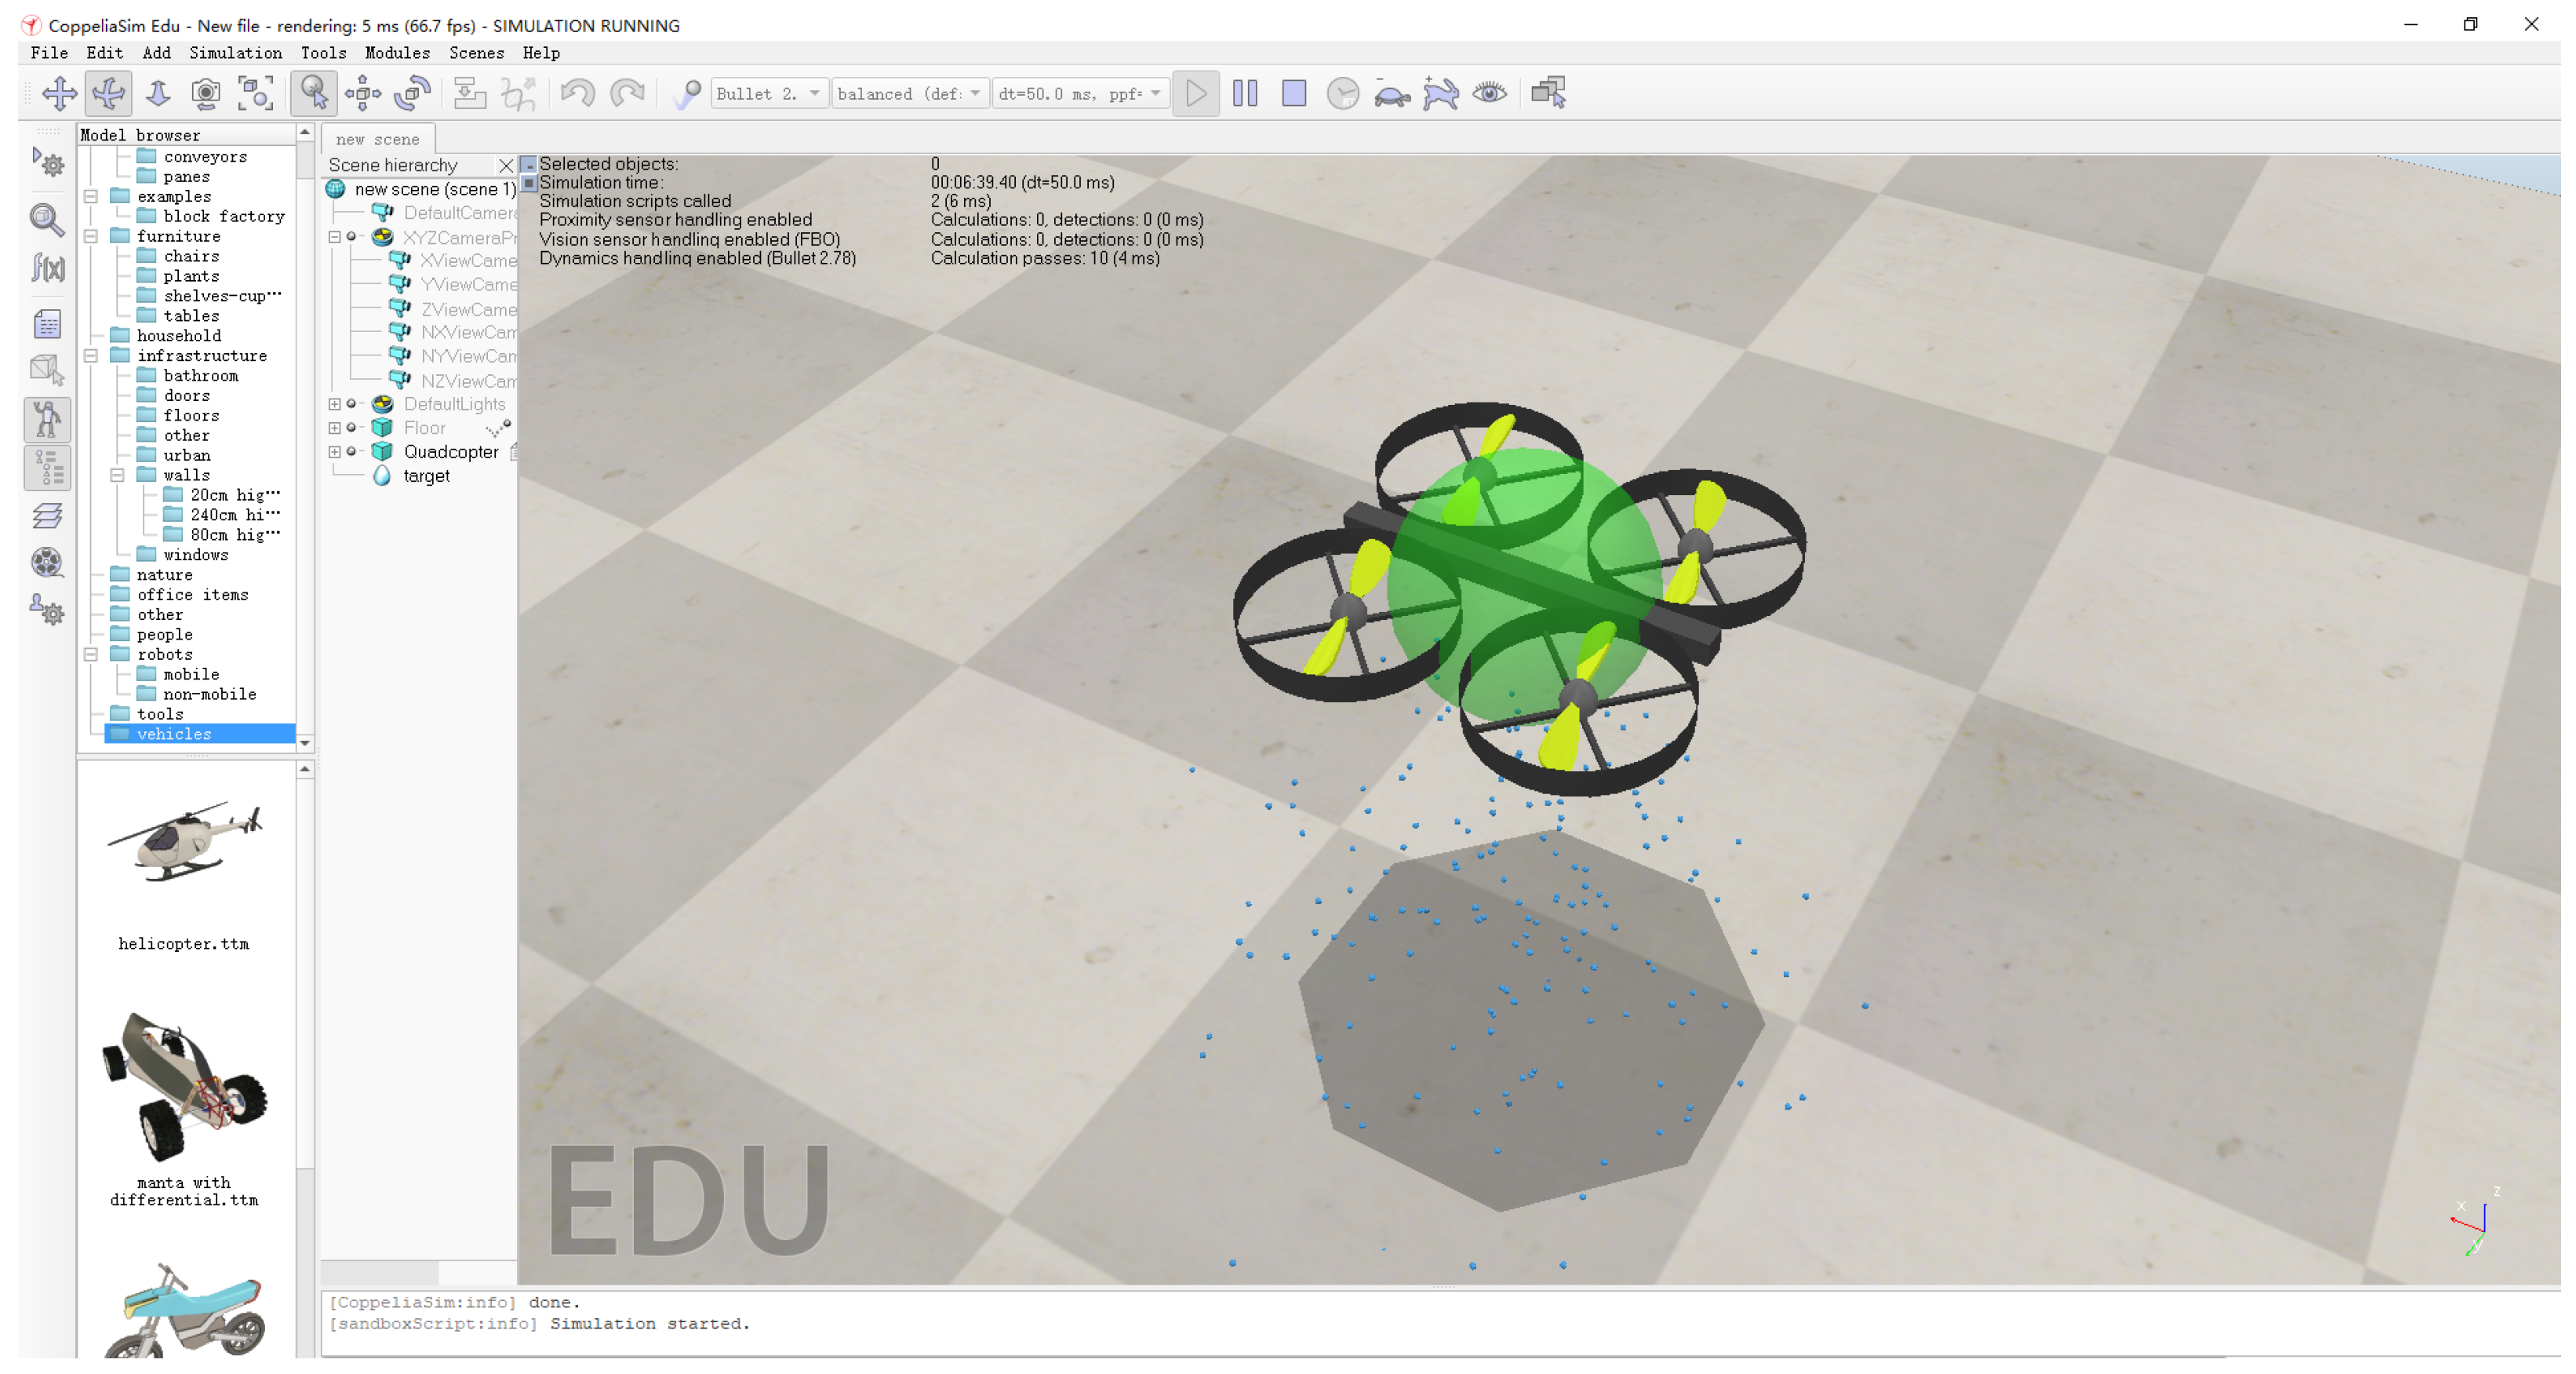
Task: Expand the Quadcopter node in hierarchy
Action: (x=334, y=452)
